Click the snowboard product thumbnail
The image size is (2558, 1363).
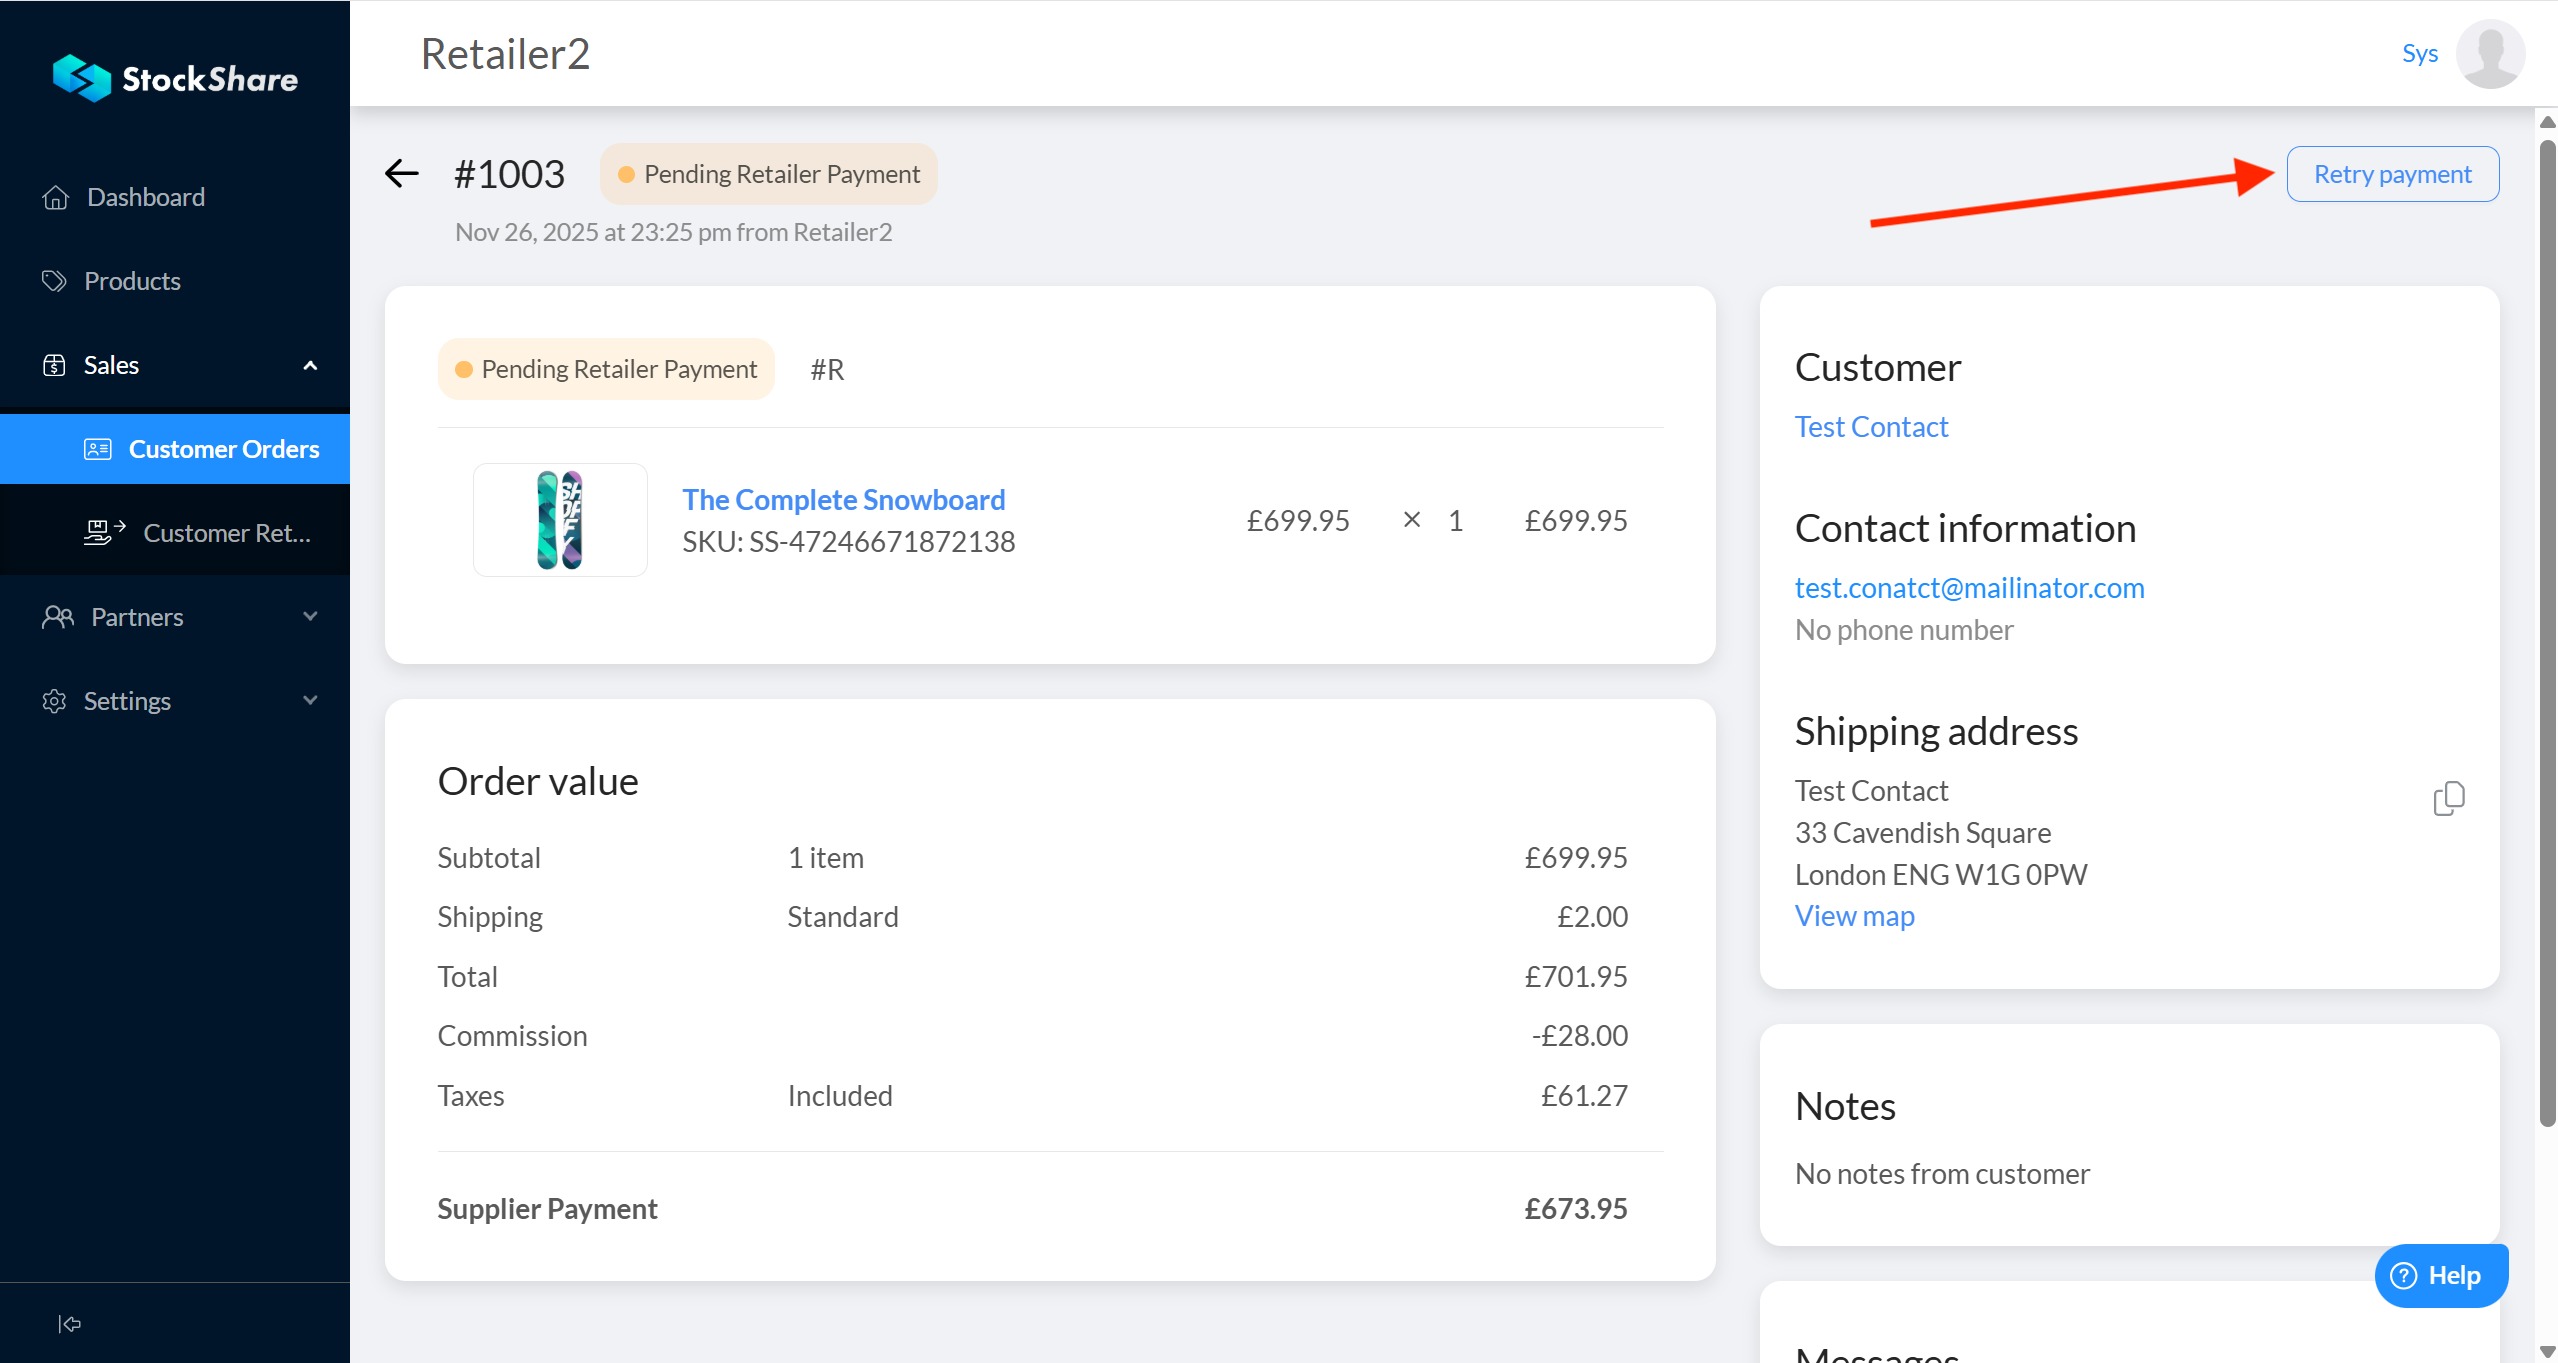tap(560, 520)
